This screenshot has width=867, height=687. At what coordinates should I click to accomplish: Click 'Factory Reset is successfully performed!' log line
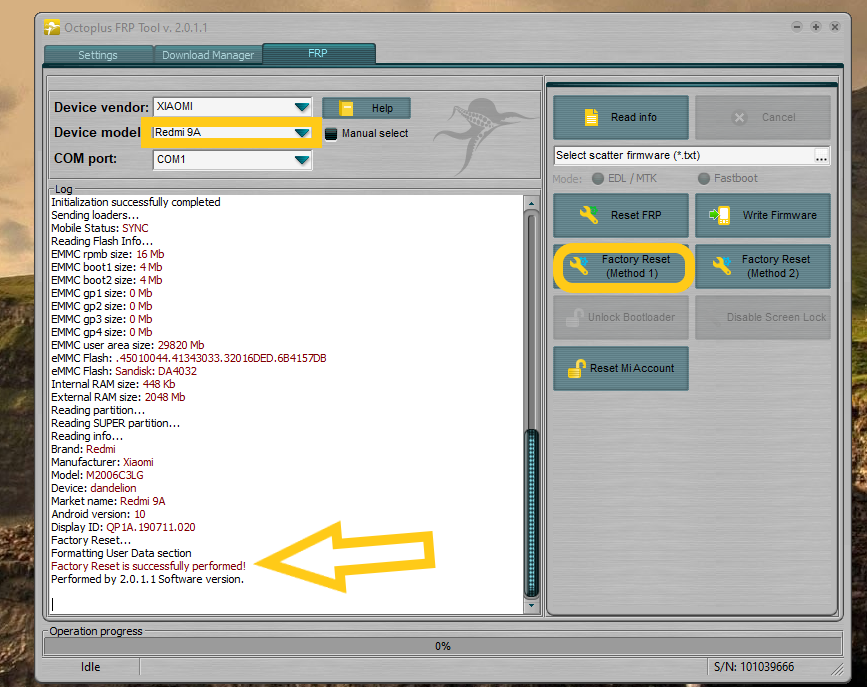[148, 566]
